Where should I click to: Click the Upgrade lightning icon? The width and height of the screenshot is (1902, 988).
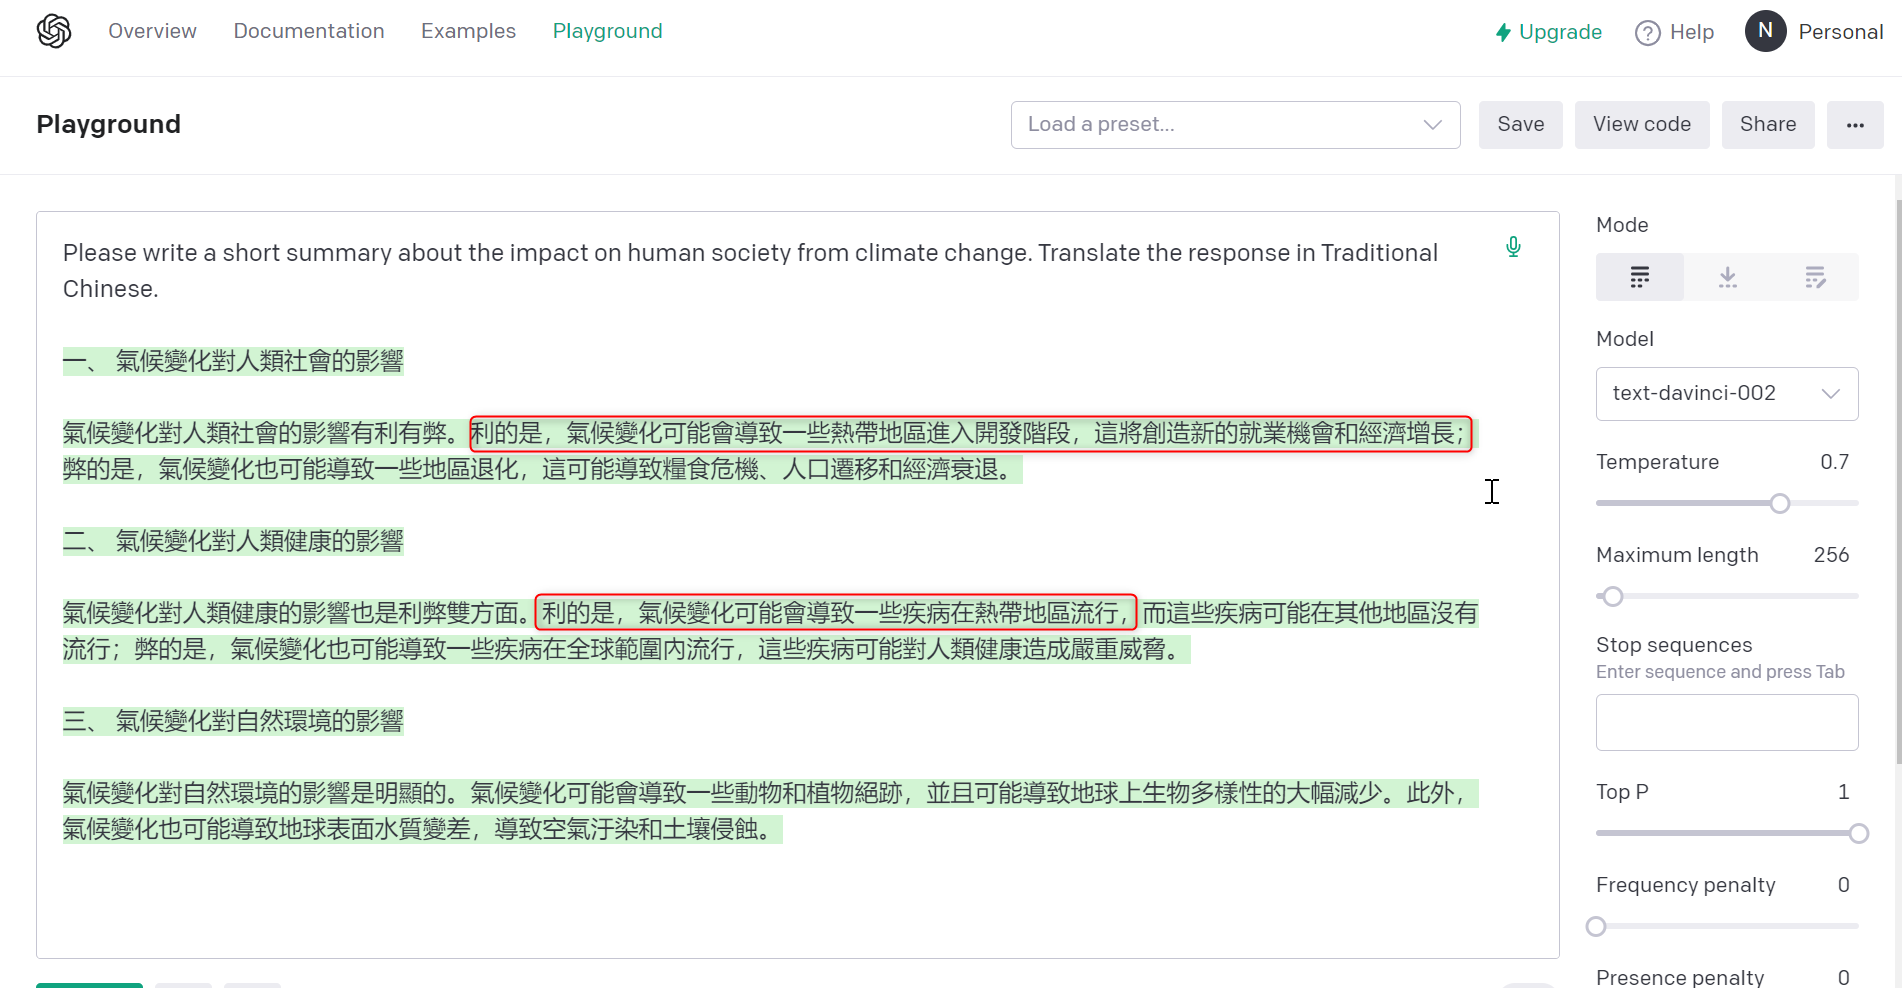point(1504,32)
